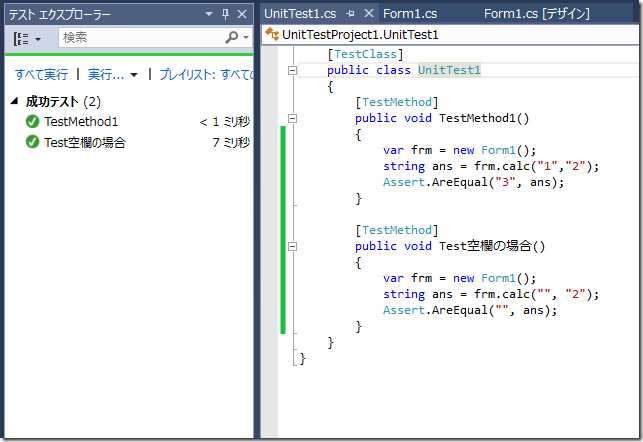Click the group-by icon in Test Explorer toolbar
The height and width of the screenshot is (442, 643).
(22, 37)
